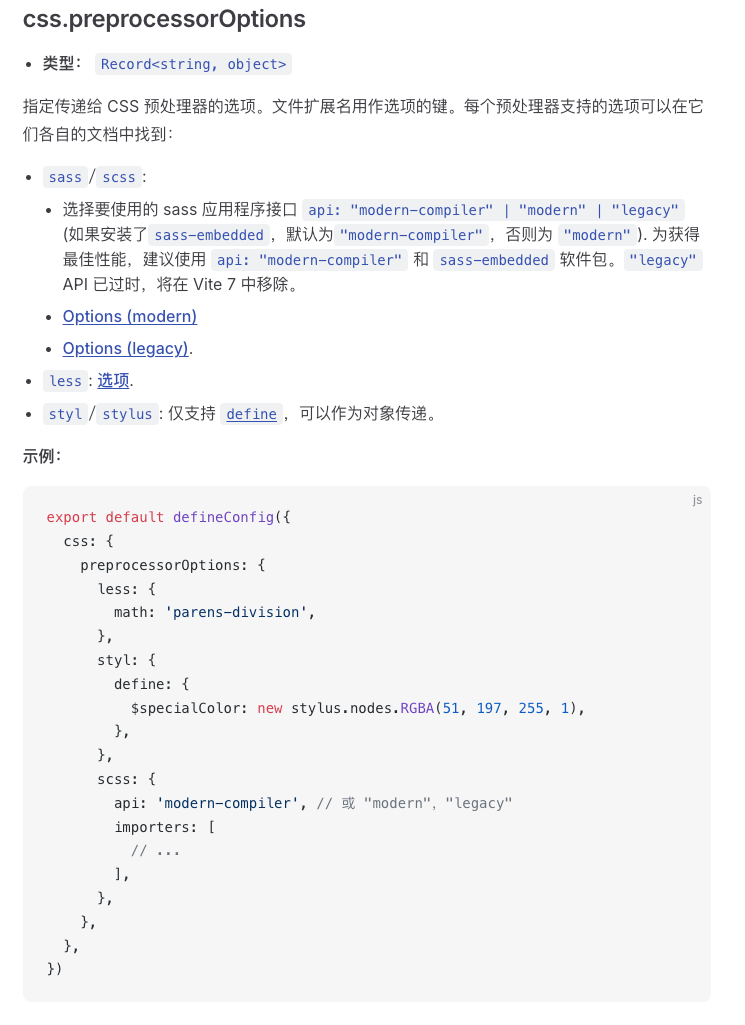Click RGBA in the stylus.nodes code line
This screenshot has width=745, height=1025.
pyautogui.click(x=416, y=707)
